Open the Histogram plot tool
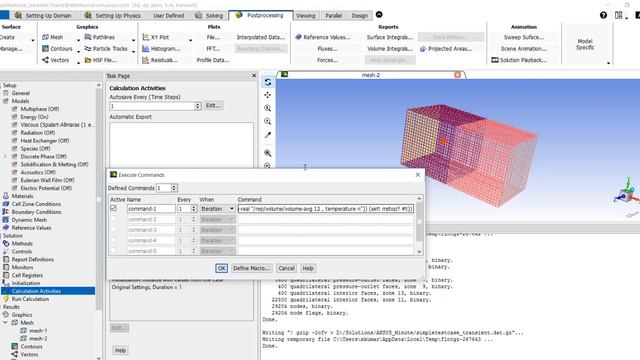This screenshot has width=640, height=360. (161, 49)
